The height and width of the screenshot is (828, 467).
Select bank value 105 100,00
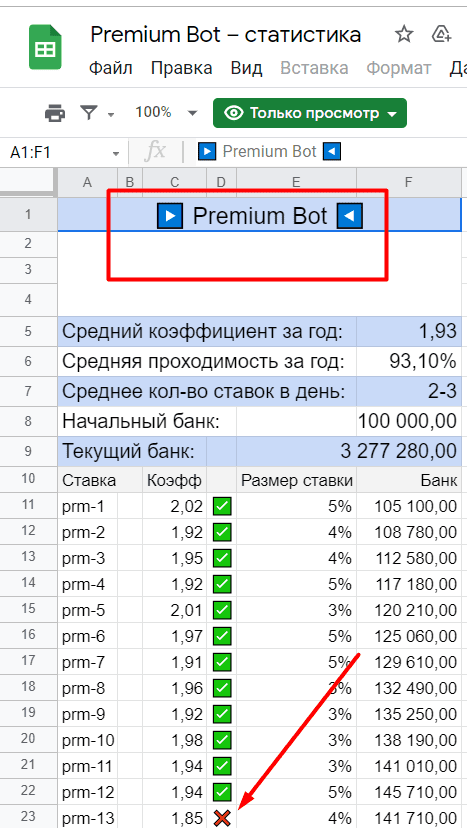point(409,506)
